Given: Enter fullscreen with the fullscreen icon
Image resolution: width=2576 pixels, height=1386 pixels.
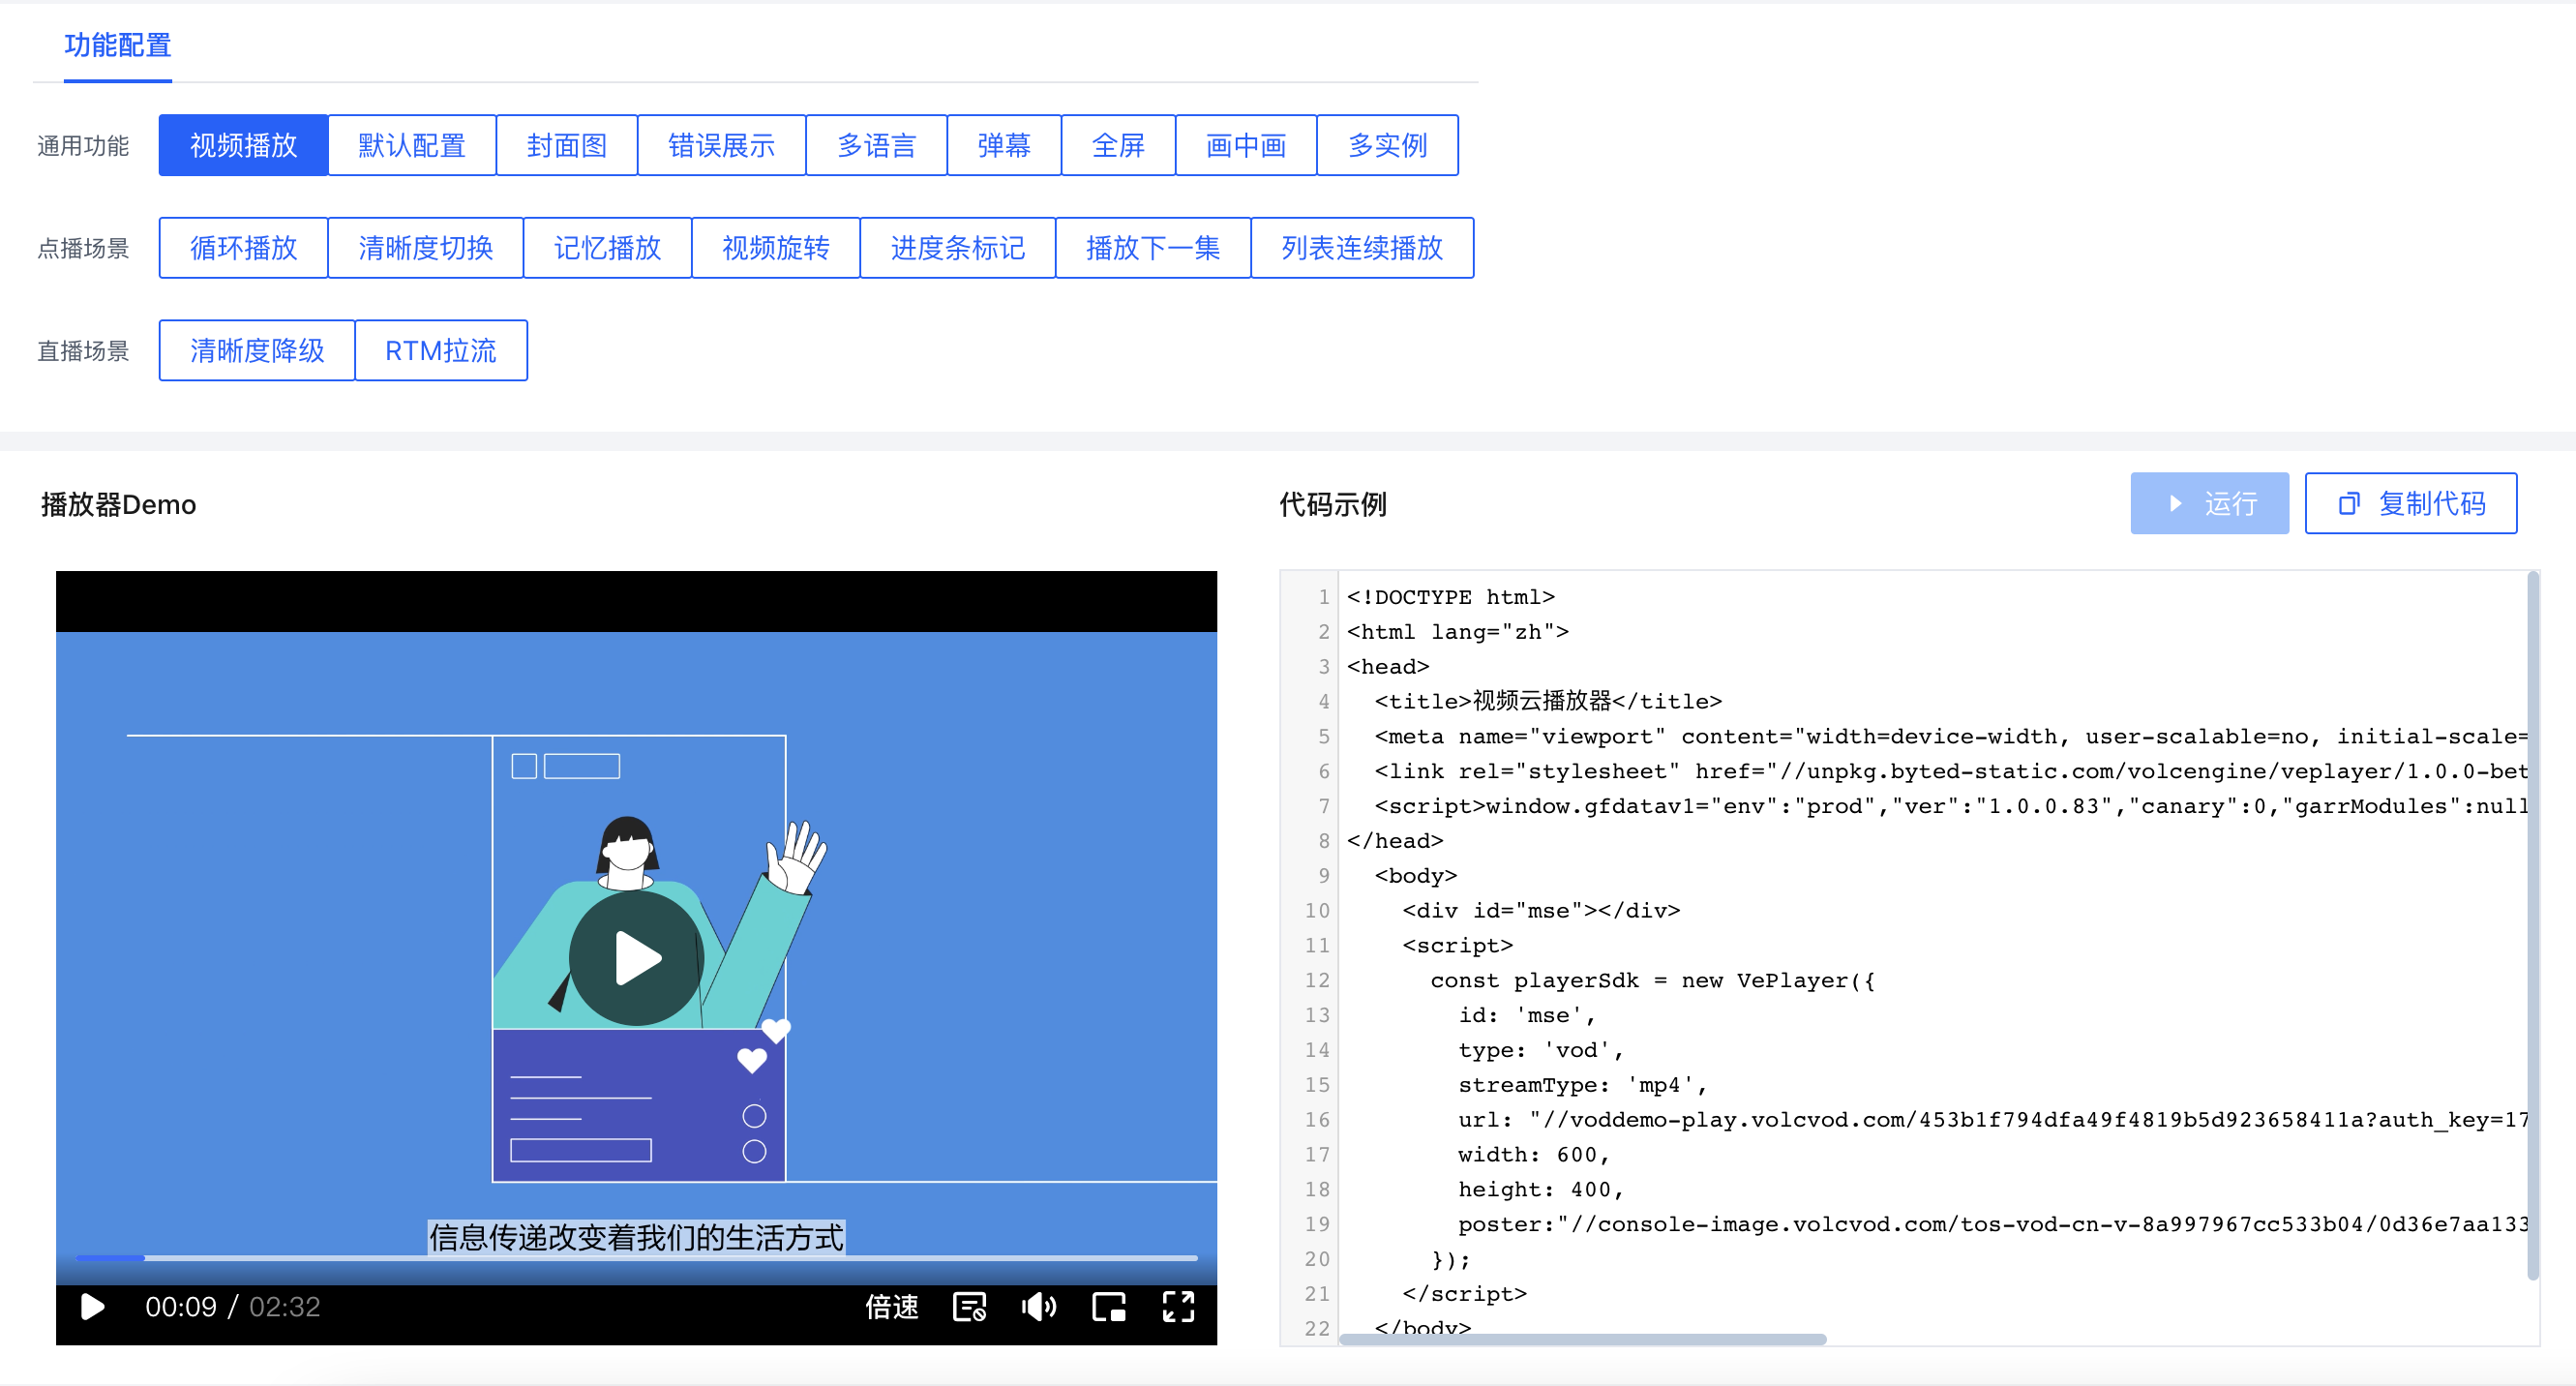Looking at the screenshot, I should (1178, 1306).
